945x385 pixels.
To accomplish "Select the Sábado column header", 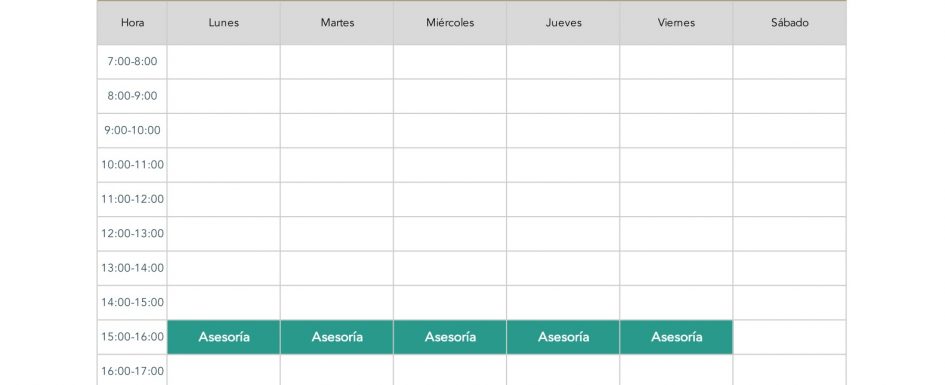I will [x=790, y=23].
